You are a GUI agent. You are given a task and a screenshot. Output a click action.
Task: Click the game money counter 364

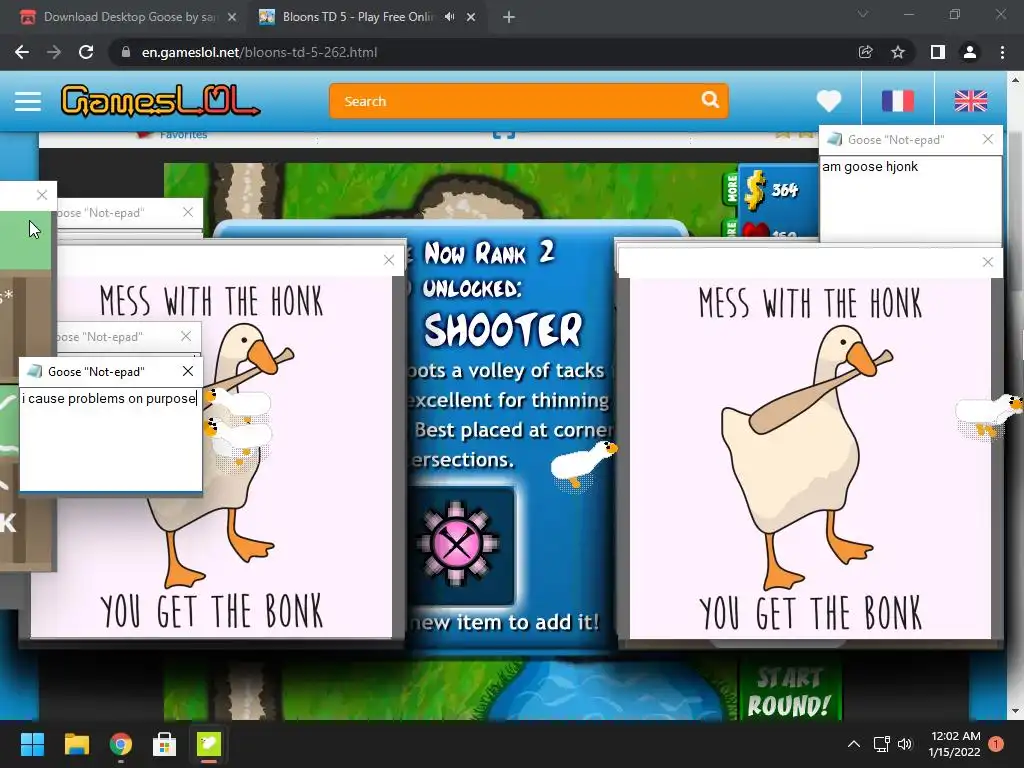pyautogui.click(x=784, y=190)
